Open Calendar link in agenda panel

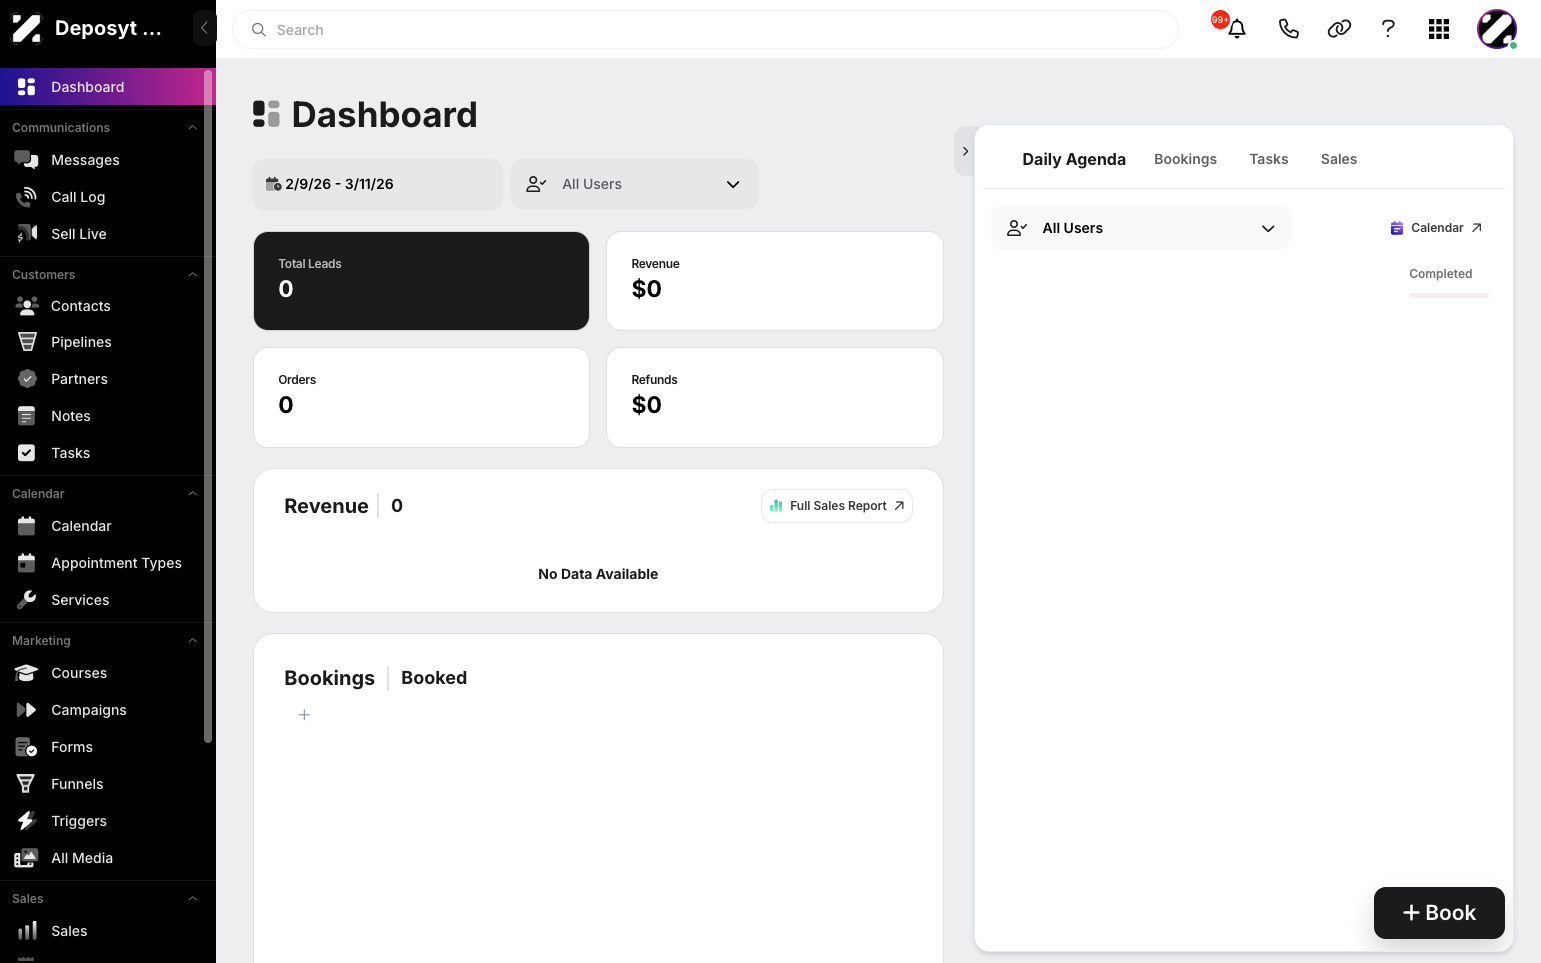click(1436, 228)
